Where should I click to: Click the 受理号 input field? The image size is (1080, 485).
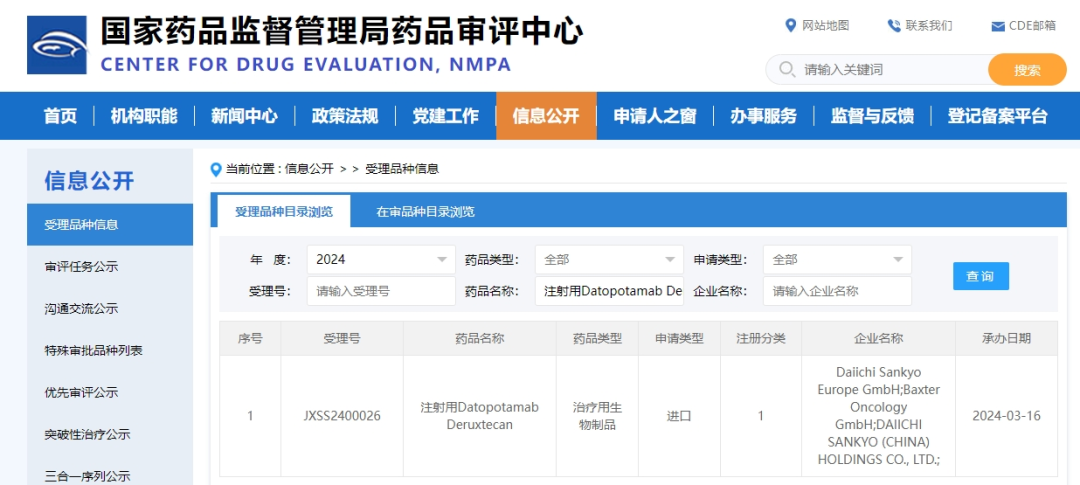pos(381,291)
